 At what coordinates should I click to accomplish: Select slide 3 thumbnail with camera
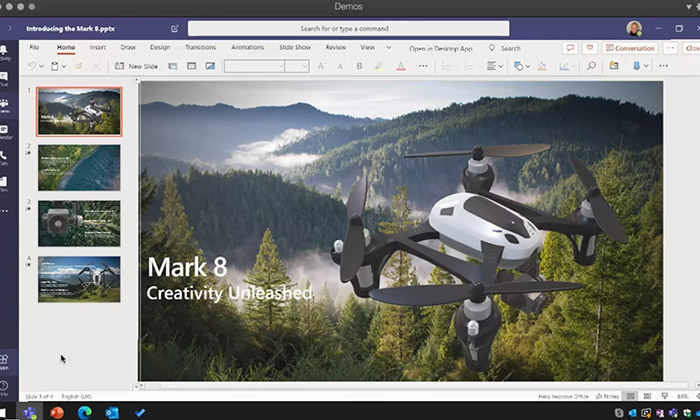(79, 223)
